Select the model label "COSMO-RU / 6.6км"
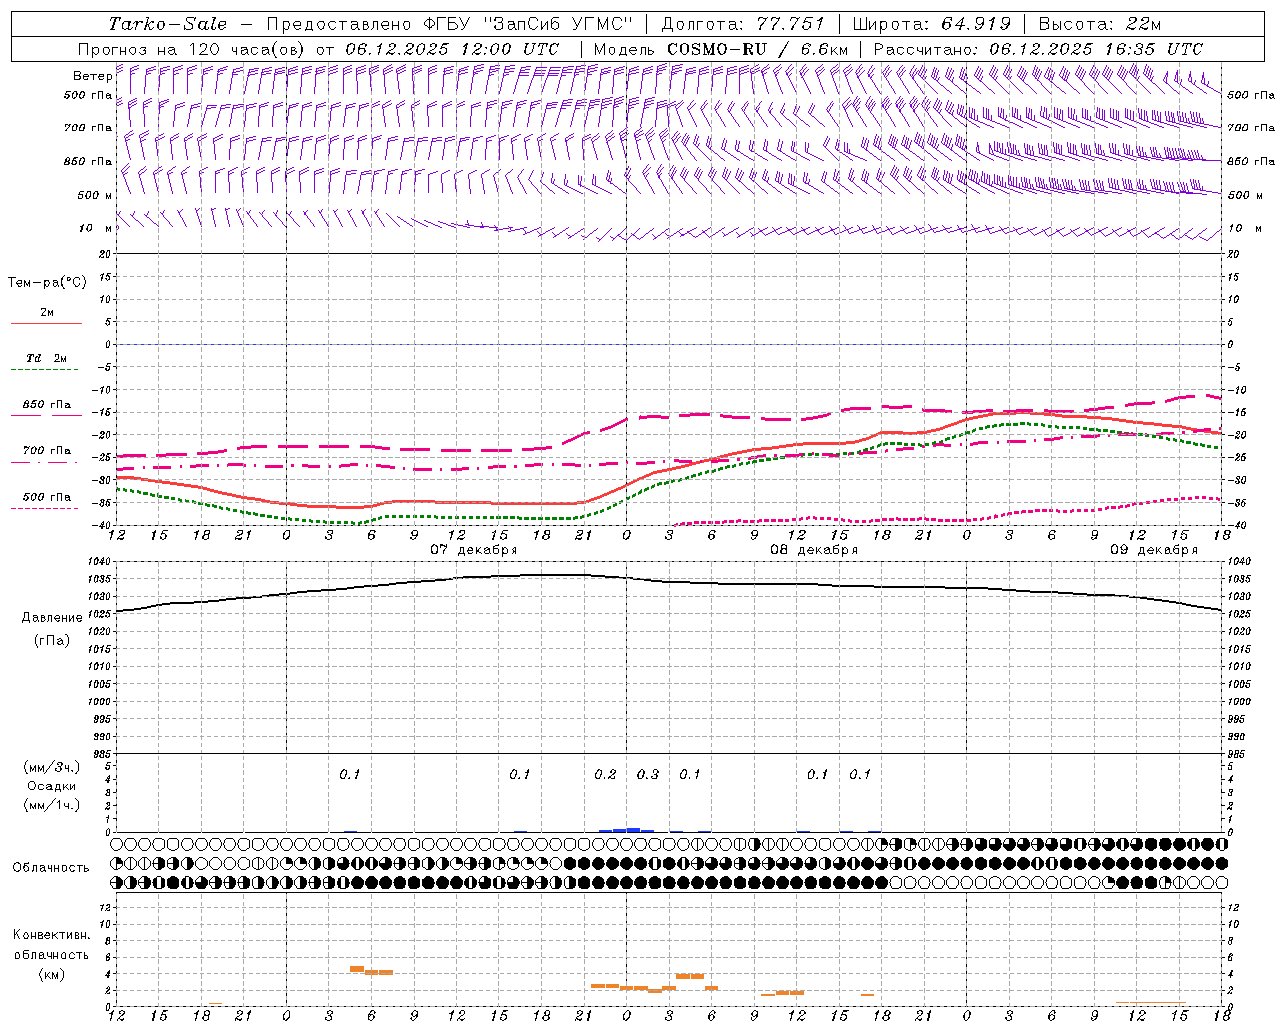The width and height of the screenshot is (1280, 1024). tap(757, 49)
